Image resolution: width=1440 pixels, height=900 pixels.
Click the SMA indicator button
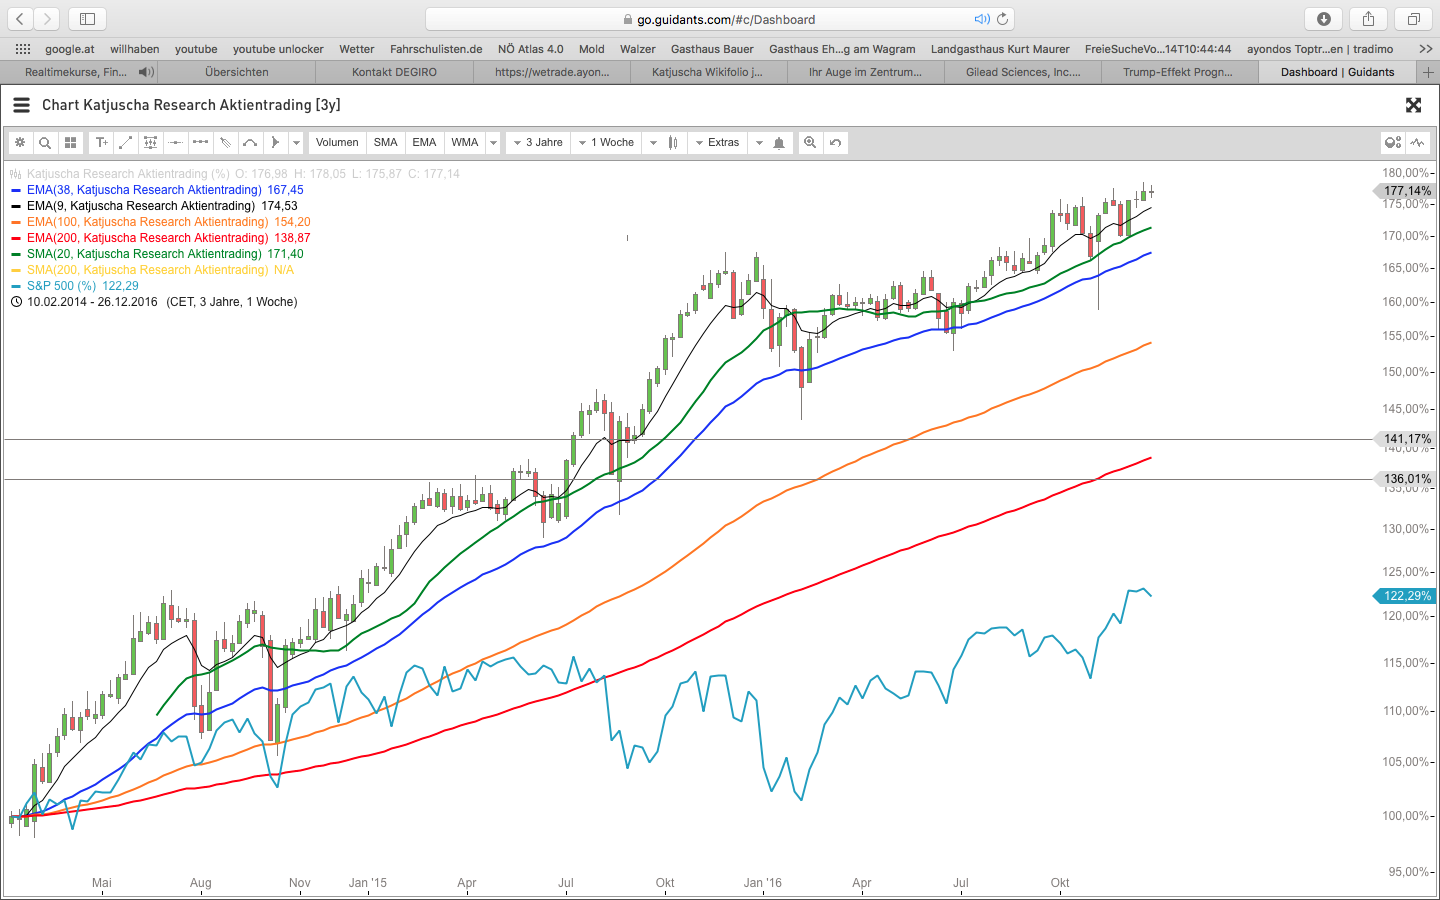click(x=385, y=143)
